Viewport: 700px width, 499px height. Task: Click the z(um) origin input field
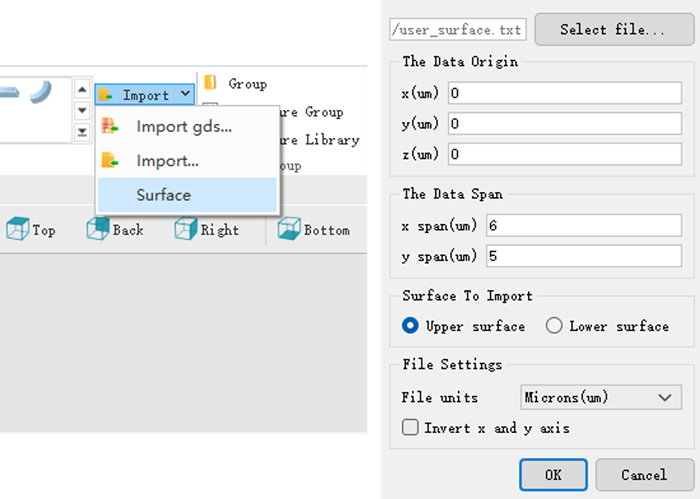point(565,154)
